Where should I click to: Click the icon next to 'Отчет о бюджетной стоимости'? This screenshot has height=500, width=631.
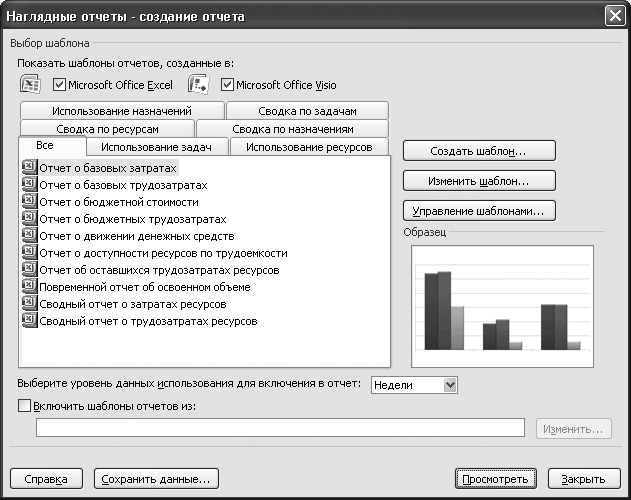(x=28, y=203)
